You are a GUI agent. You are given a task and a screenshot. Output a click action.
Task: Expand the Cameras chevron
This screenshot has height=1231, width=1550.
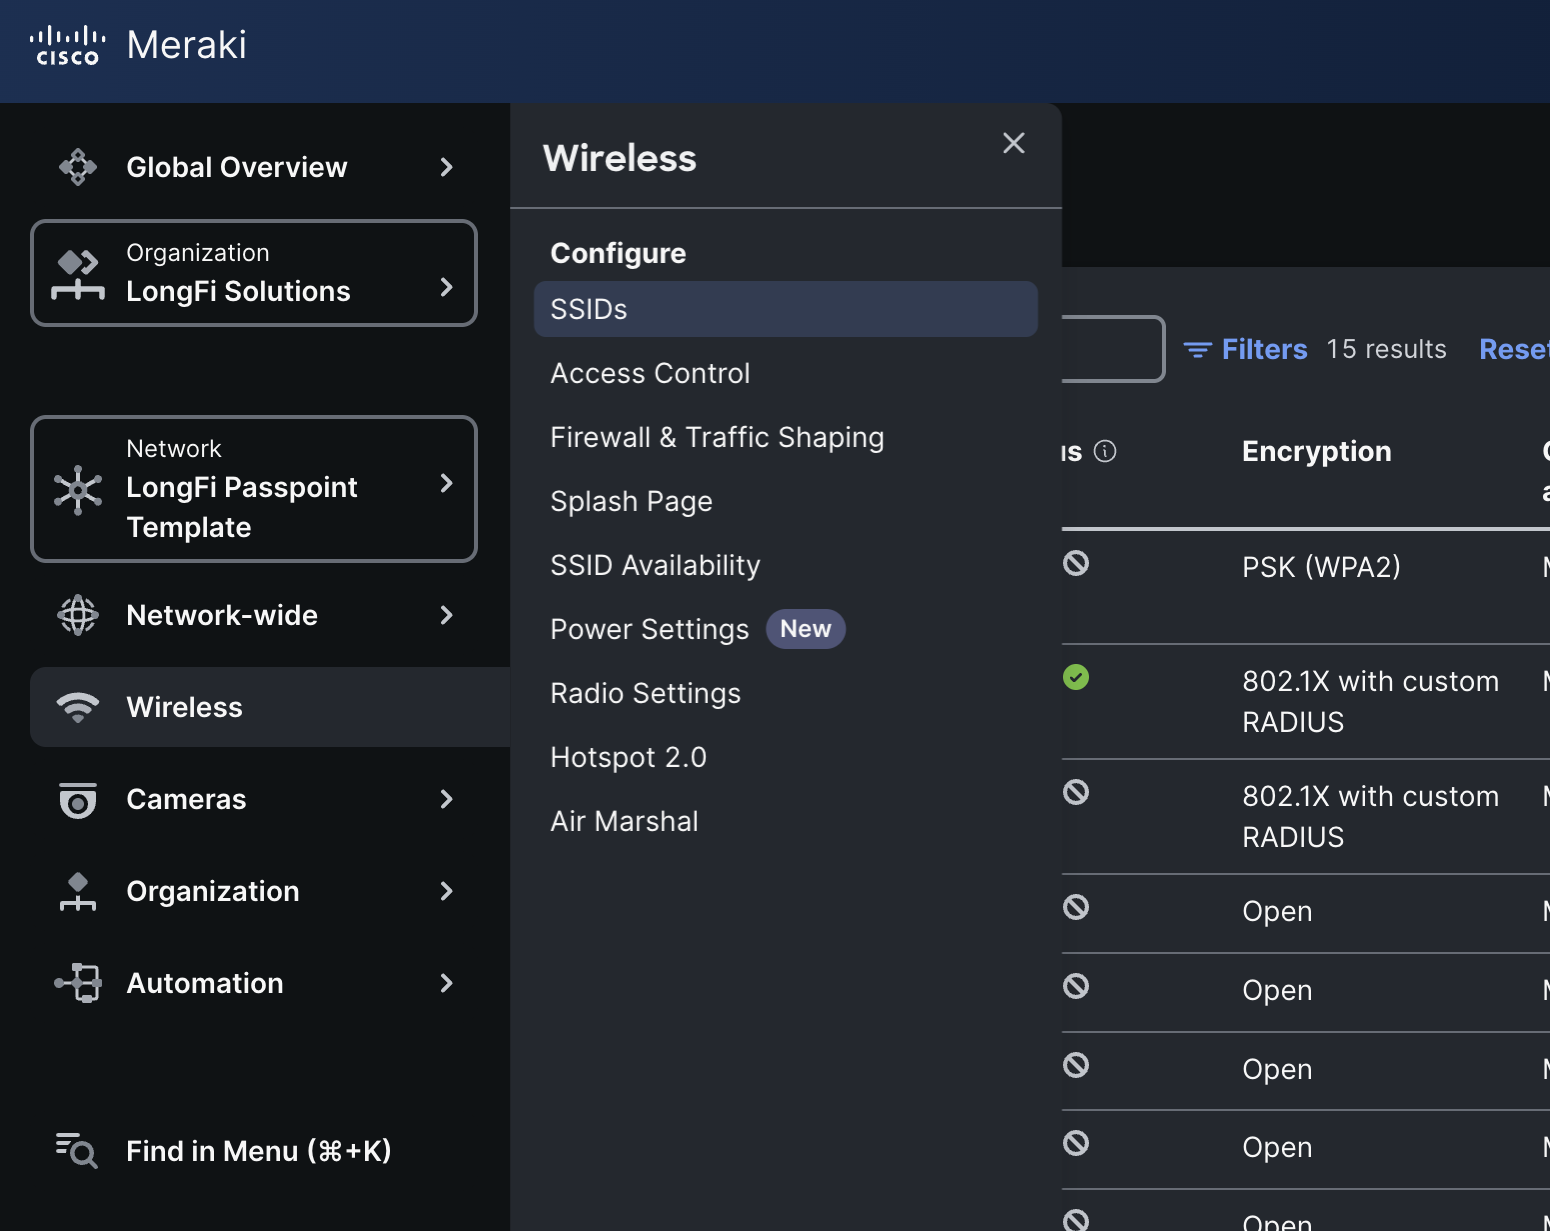coord(447,799)
